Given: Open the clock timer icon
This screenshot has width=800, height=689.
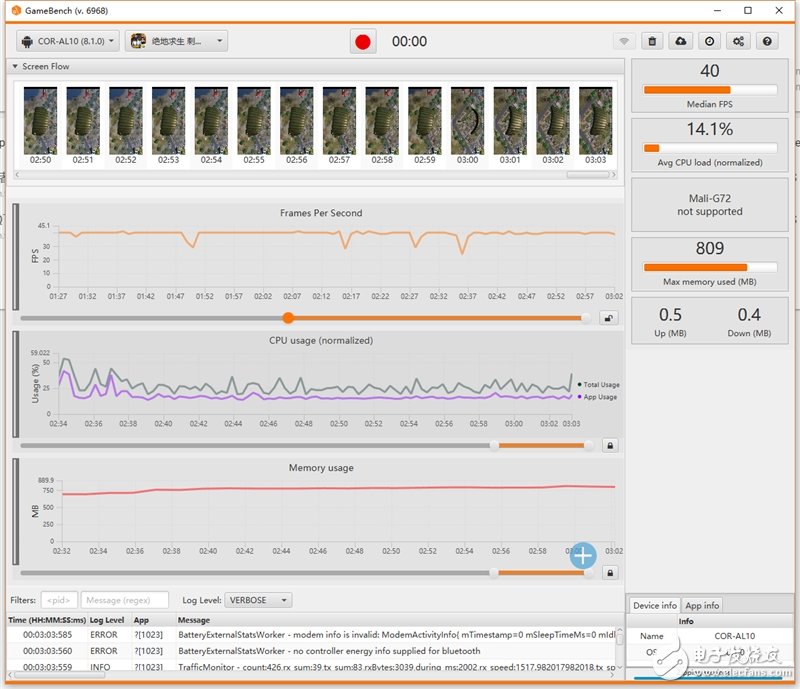Looking at the screenshot, I should tap(709, 42).
